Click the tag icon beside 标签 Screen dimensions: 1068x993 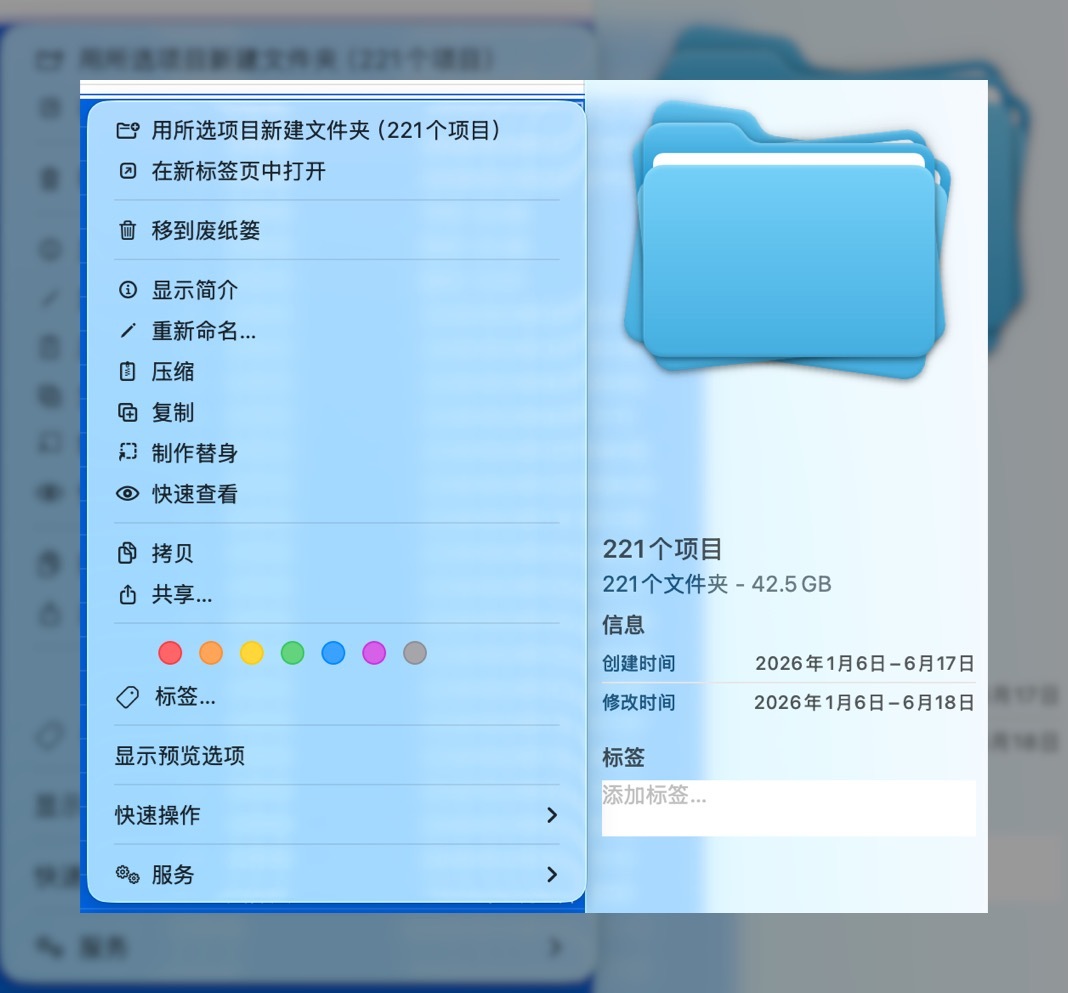pyautogui.click(x=127, y=697)
